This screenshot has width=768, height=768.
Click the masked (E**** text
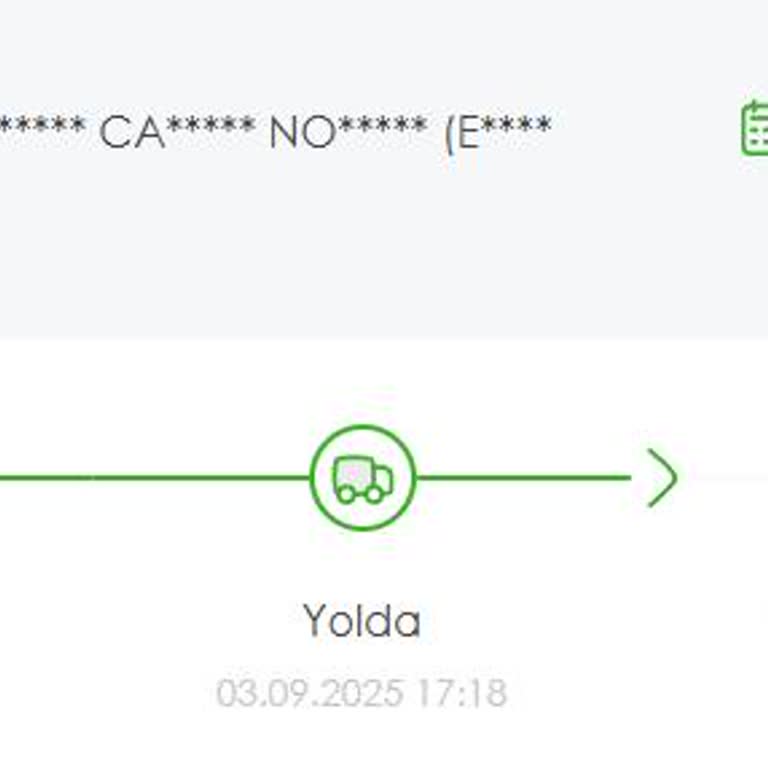click(498, 131)
